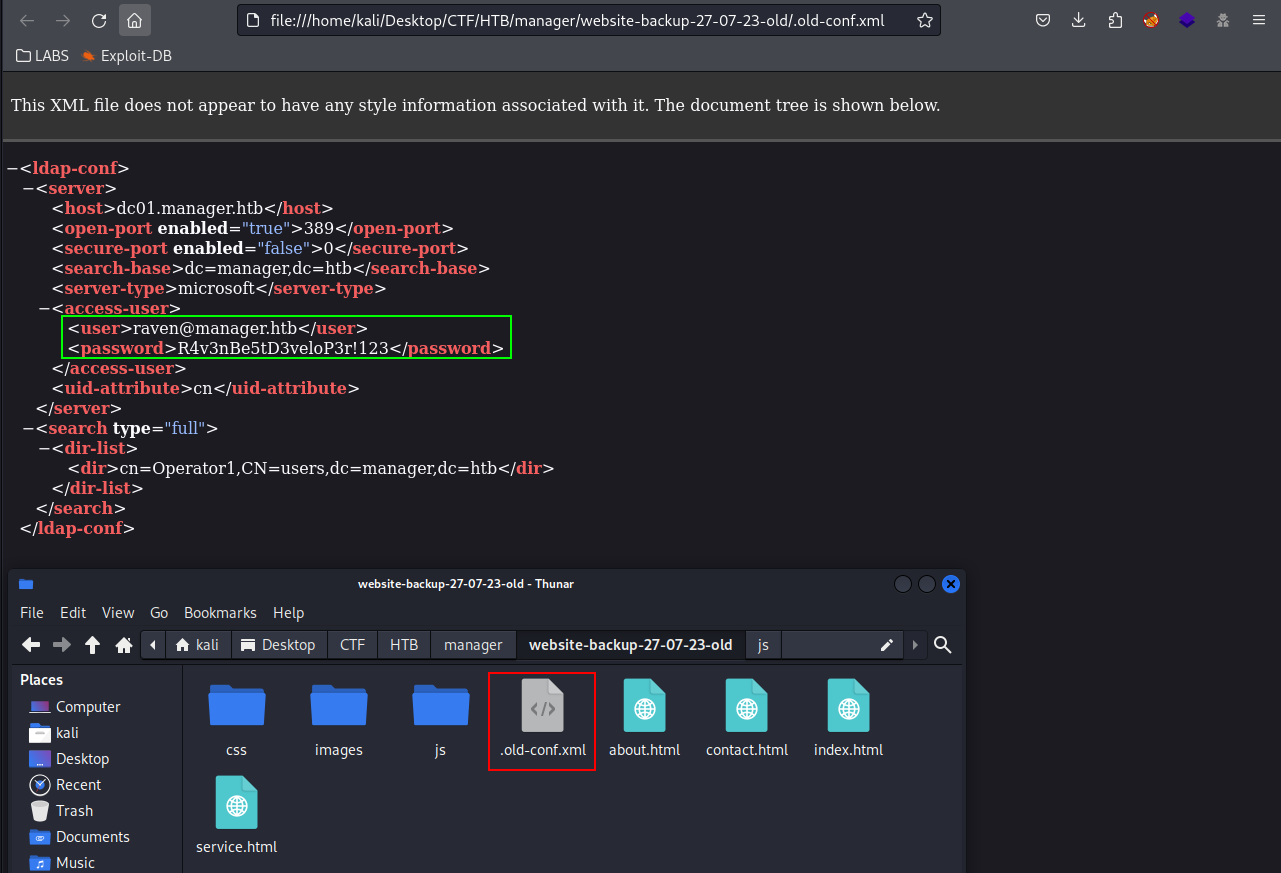Image resolution: width=1281 pixels, height=873 pixels.
Task: Select index.html file
Action: coord(848,718)
